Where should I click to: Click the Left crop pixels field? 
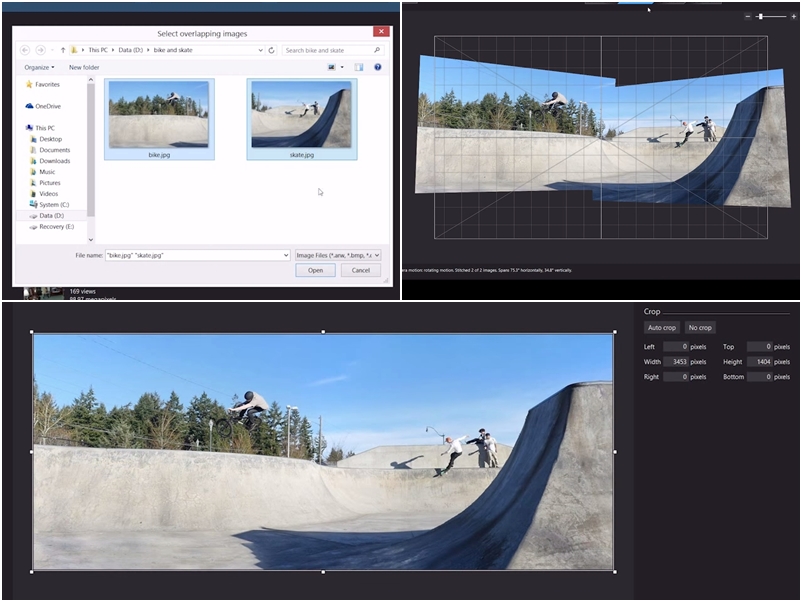click(676, 347)
